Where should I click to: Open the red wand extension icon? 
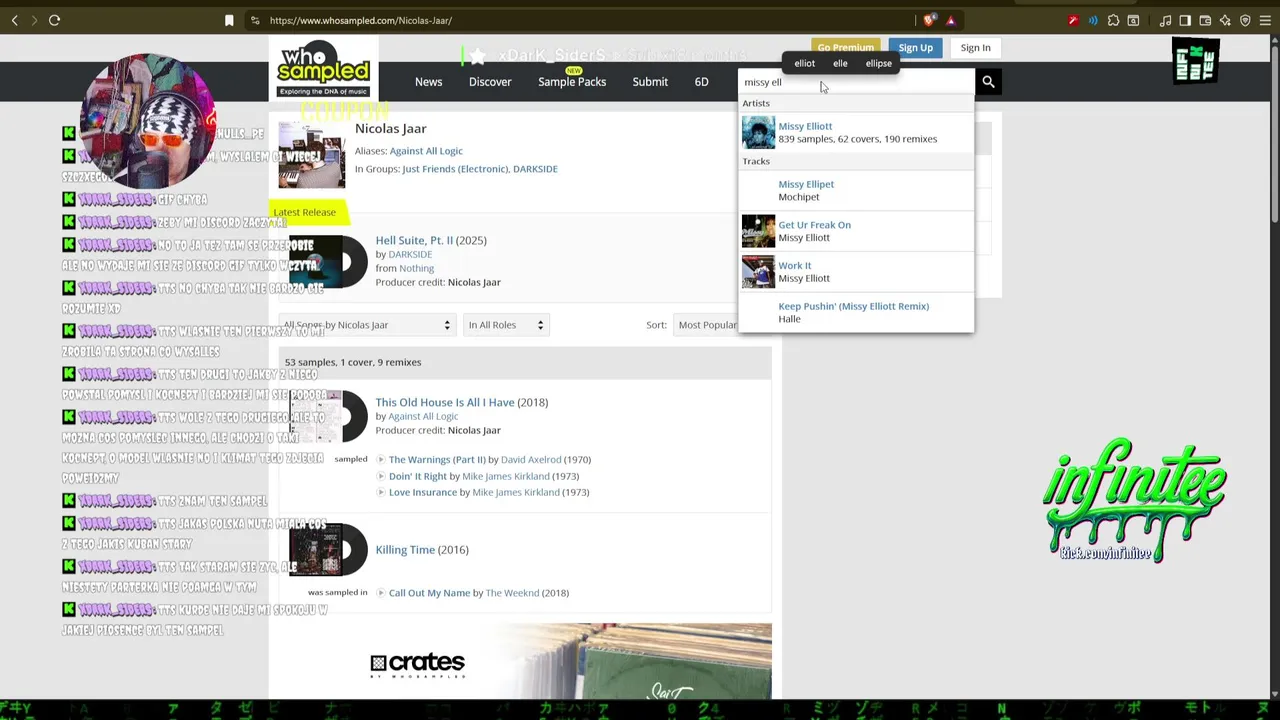click(x=1073, y=20)
